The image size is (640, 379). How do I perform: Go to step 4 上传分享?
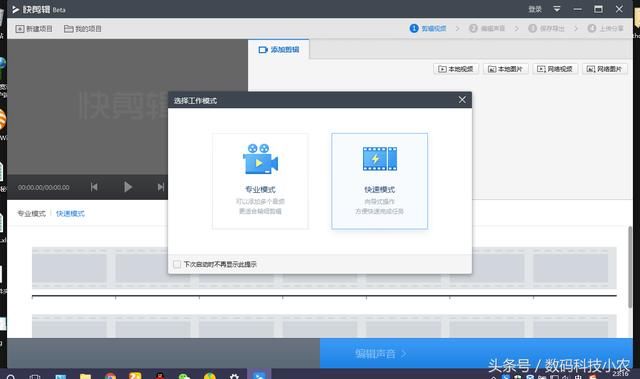(x=605, y=29)
